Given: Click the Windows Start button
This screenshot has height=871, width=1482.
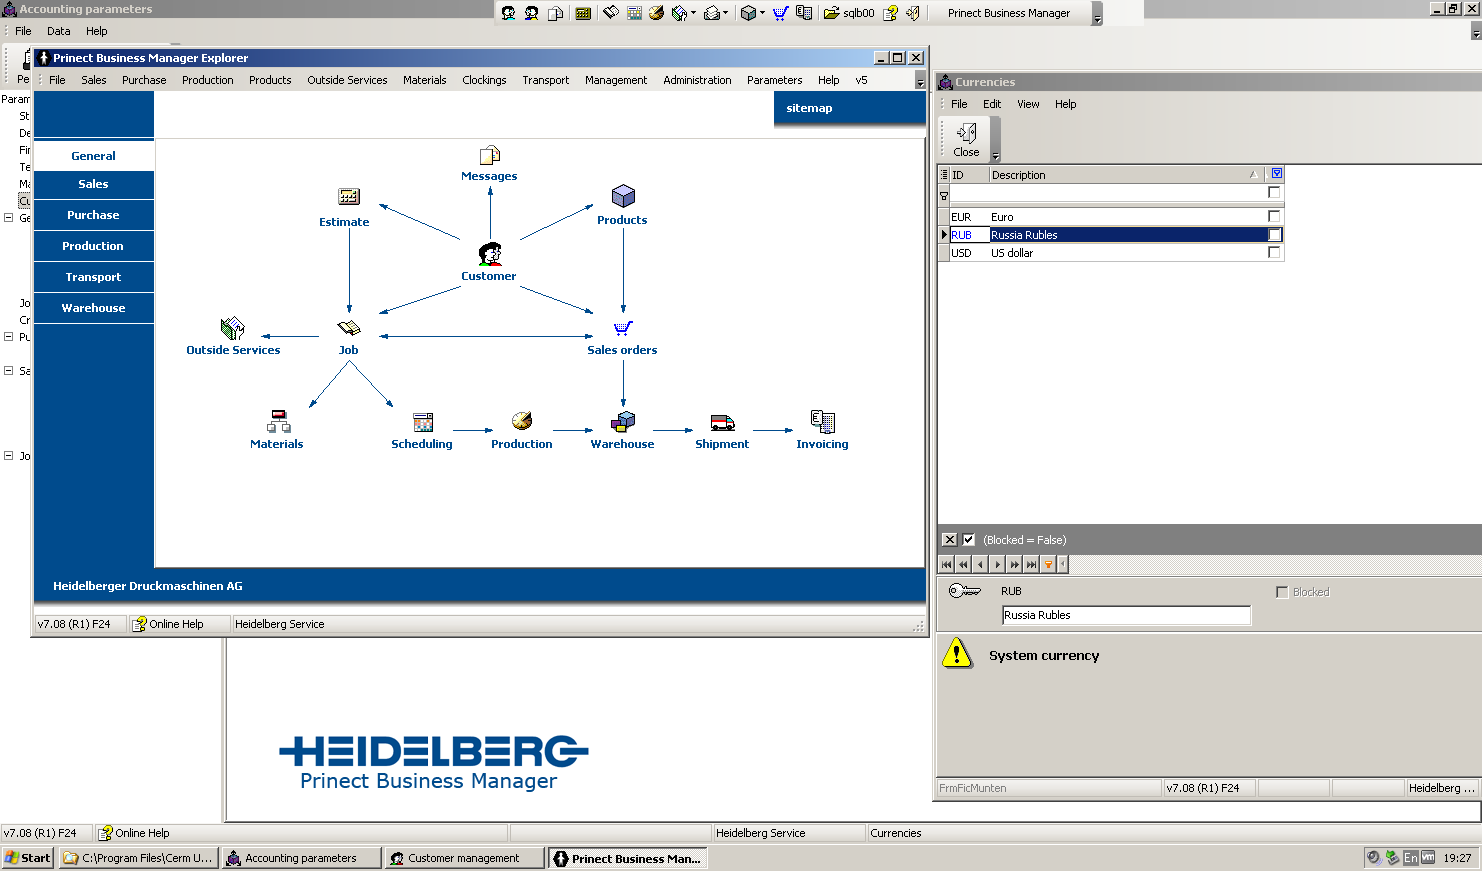Looking at the screenshot, I should [27, 858].
